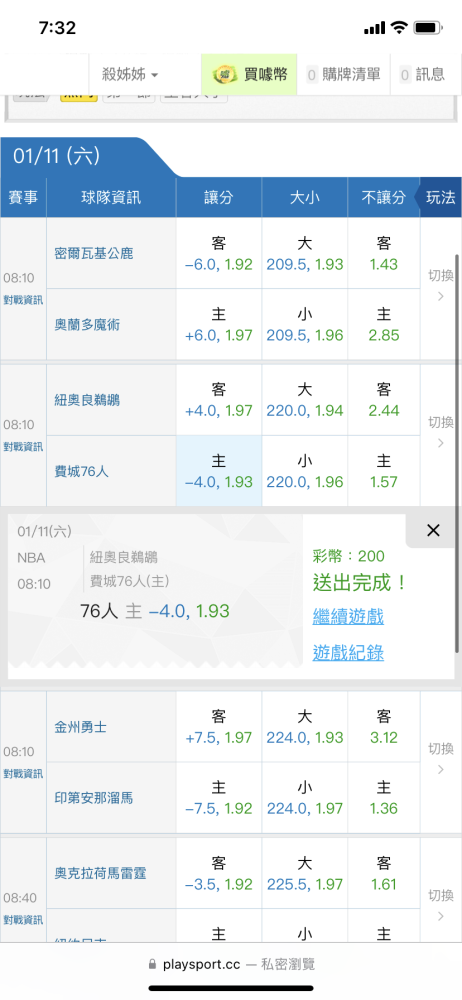The image size is (462, 1000).
Task: Click the 繼續遊戲 link
Action: pyautogui.click(x=348, y=617)
